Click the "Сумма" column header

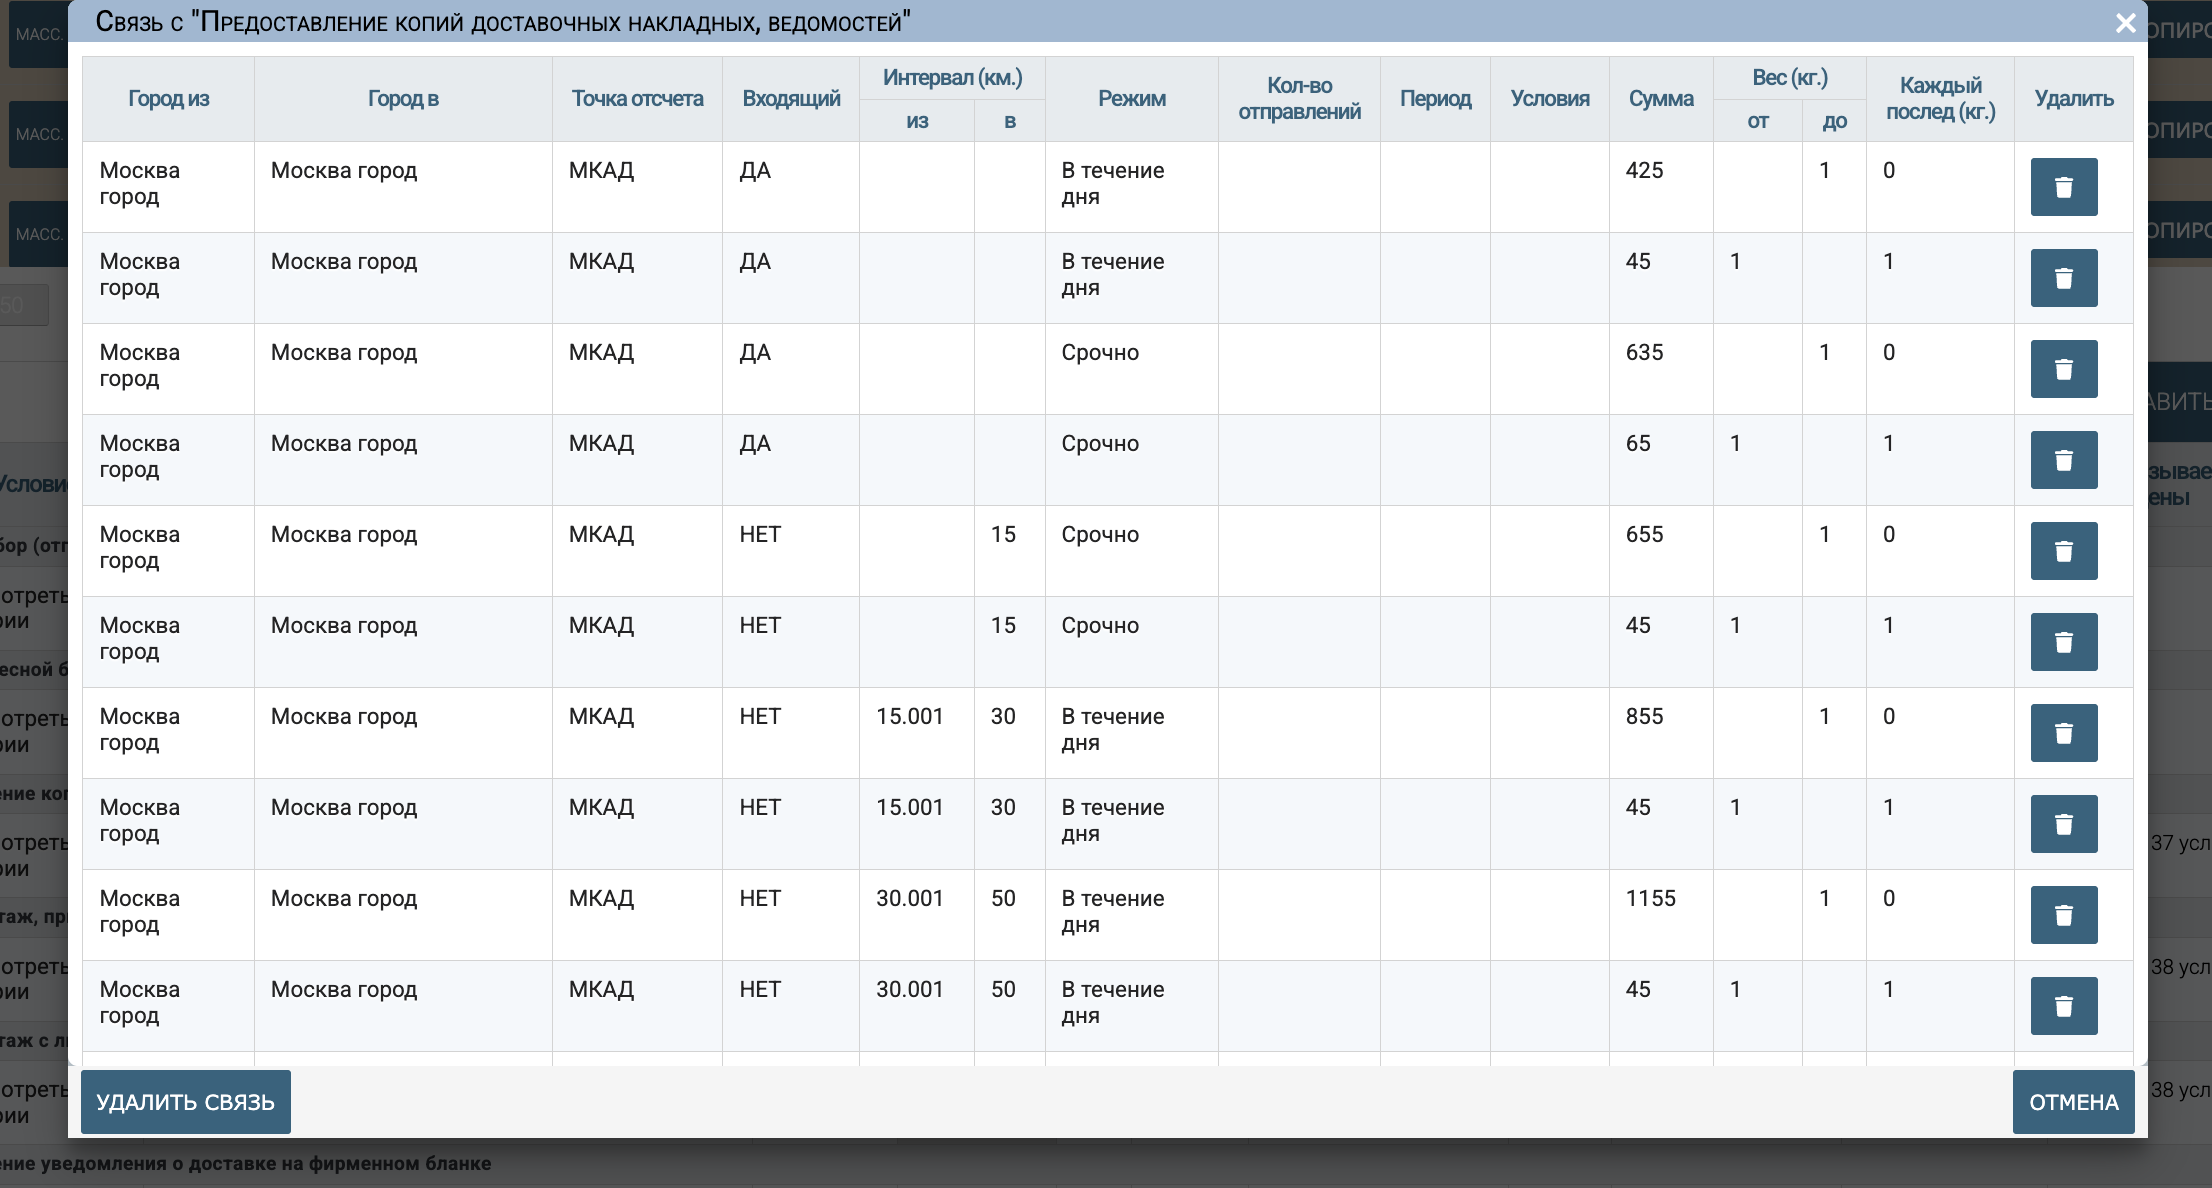(1660, 99)
